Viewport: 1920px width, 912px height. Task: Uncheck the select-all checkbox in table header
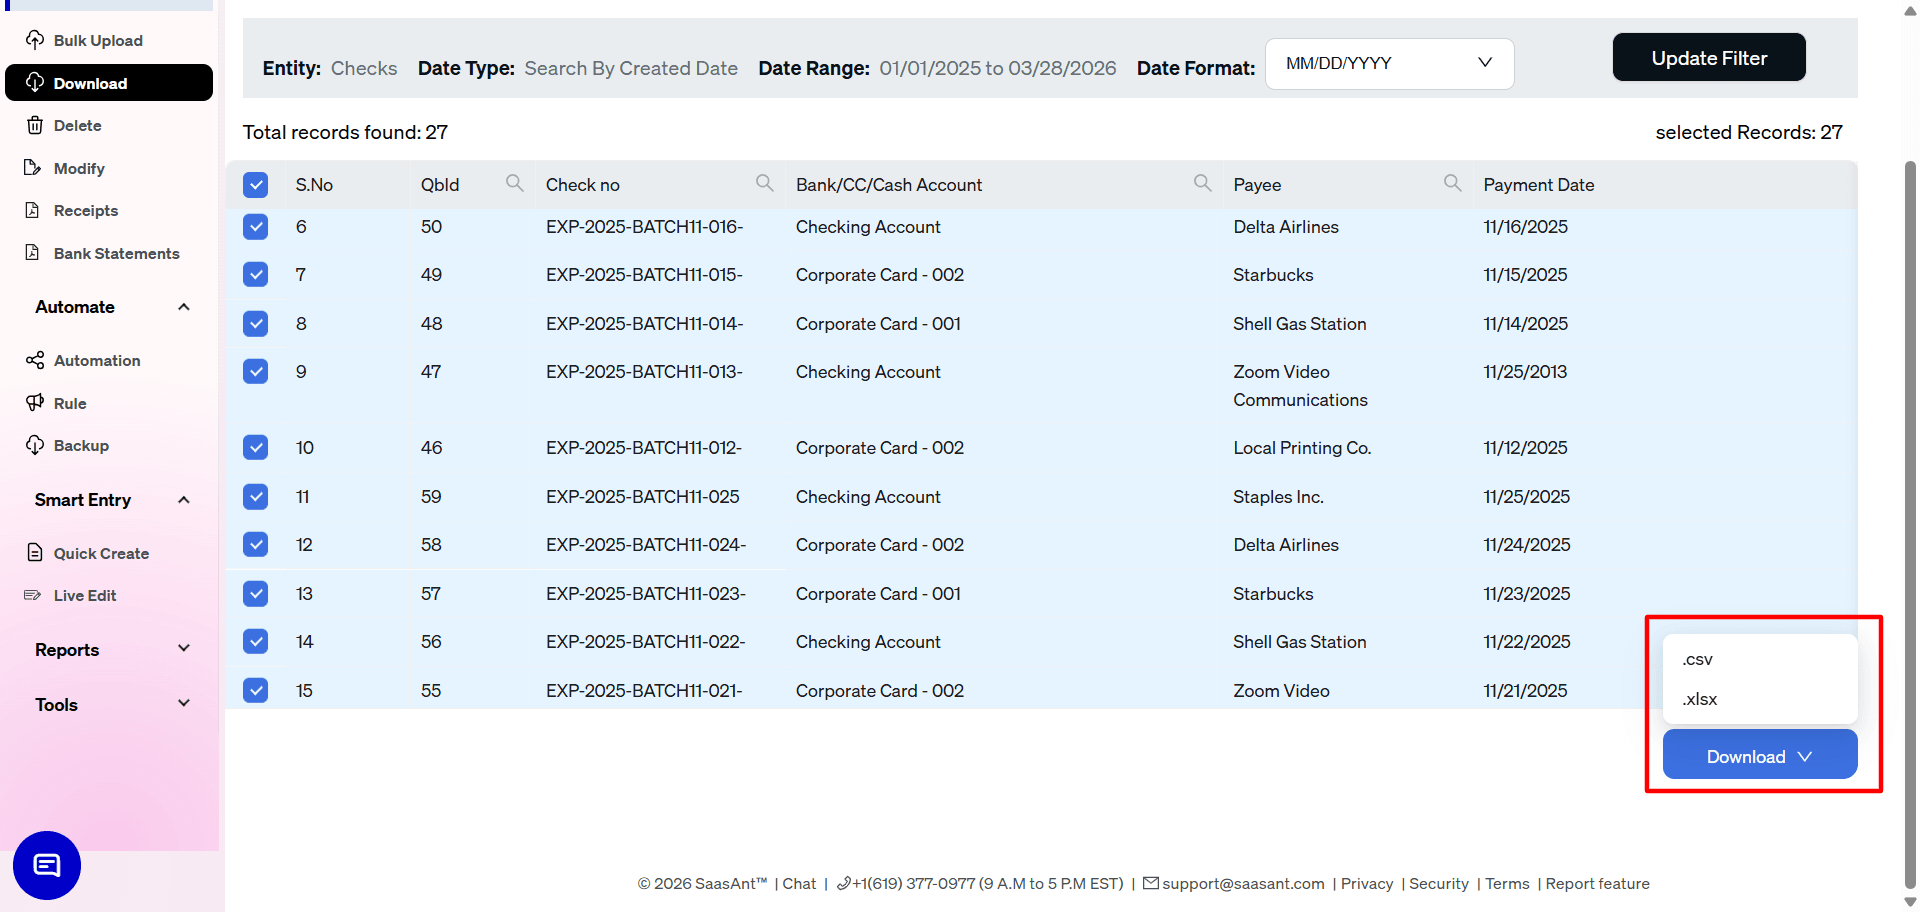pos(255,185)
